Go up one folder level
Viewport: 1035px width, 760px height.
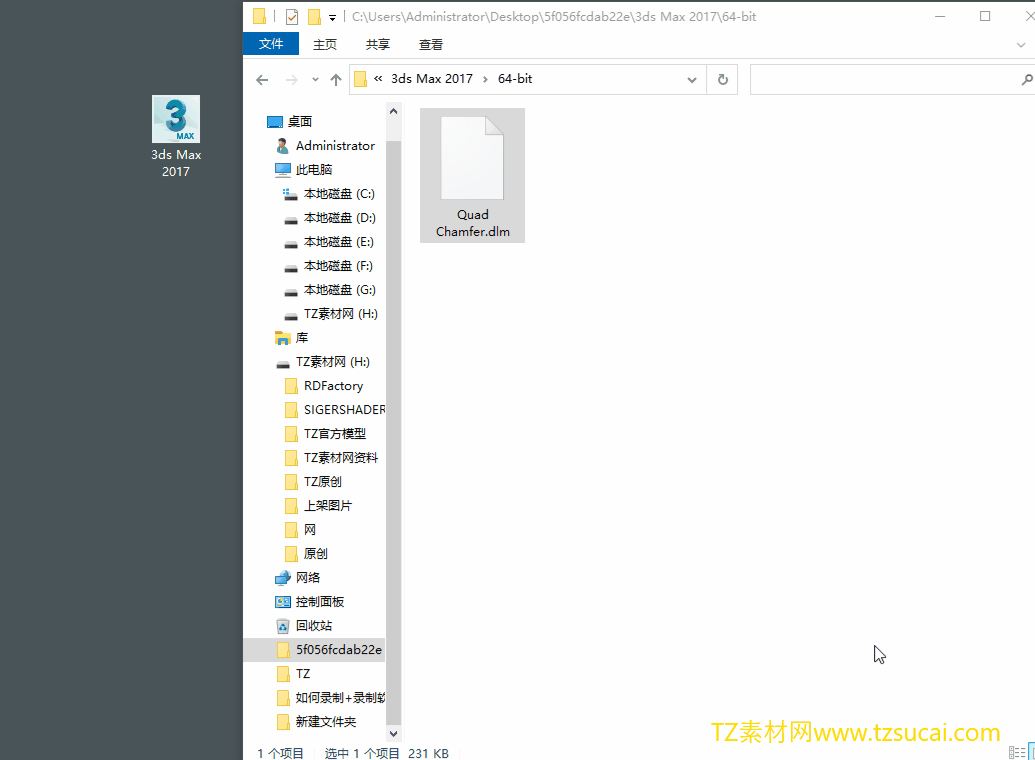click(x=336, y=80)
